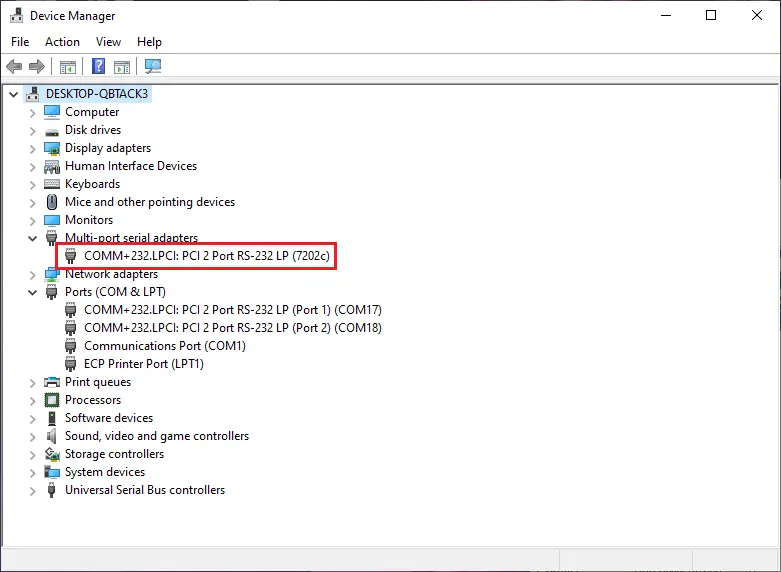
Task: Open the File menu
Action: tap(20, 42)
